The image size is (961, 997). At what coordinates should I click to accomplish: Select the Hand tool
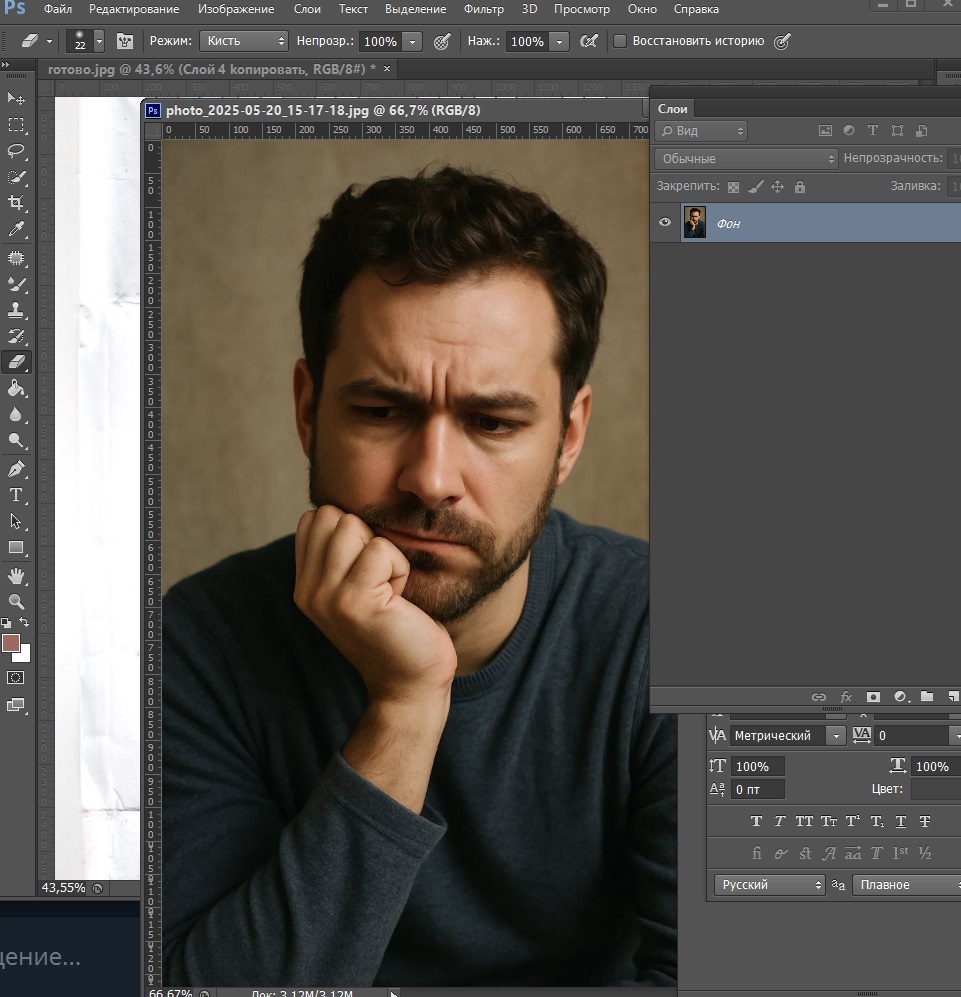point(16,576)
